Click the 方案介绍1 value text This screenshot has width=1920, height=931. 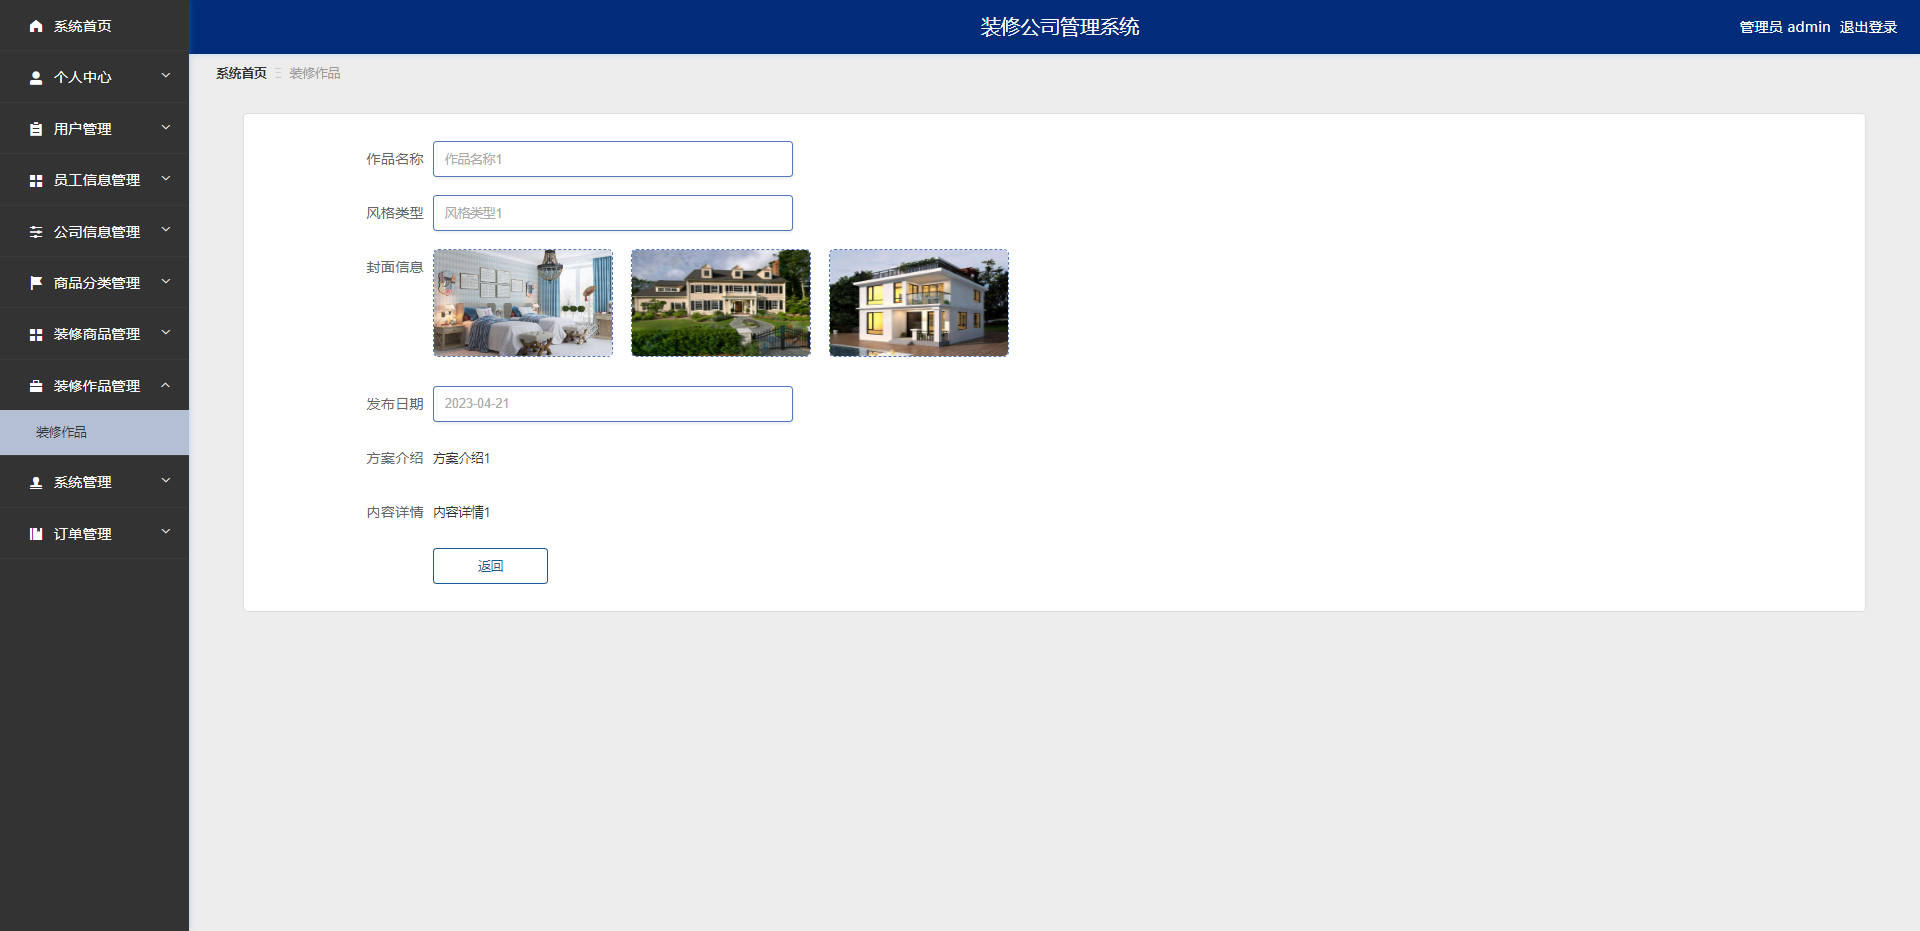(x=462, y=458)
